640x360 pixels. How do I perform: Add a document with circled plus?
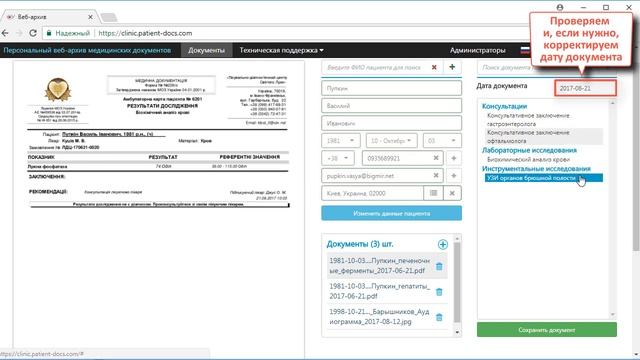(x=442, y=244)
